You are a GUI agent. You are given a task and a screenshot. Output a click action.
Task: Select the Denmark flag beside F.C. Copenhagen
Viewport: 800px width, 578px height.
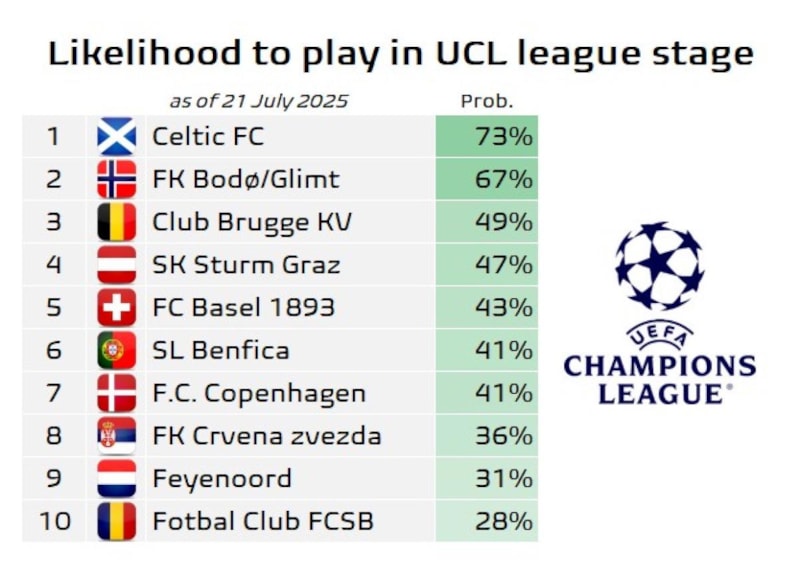[117, 393]
